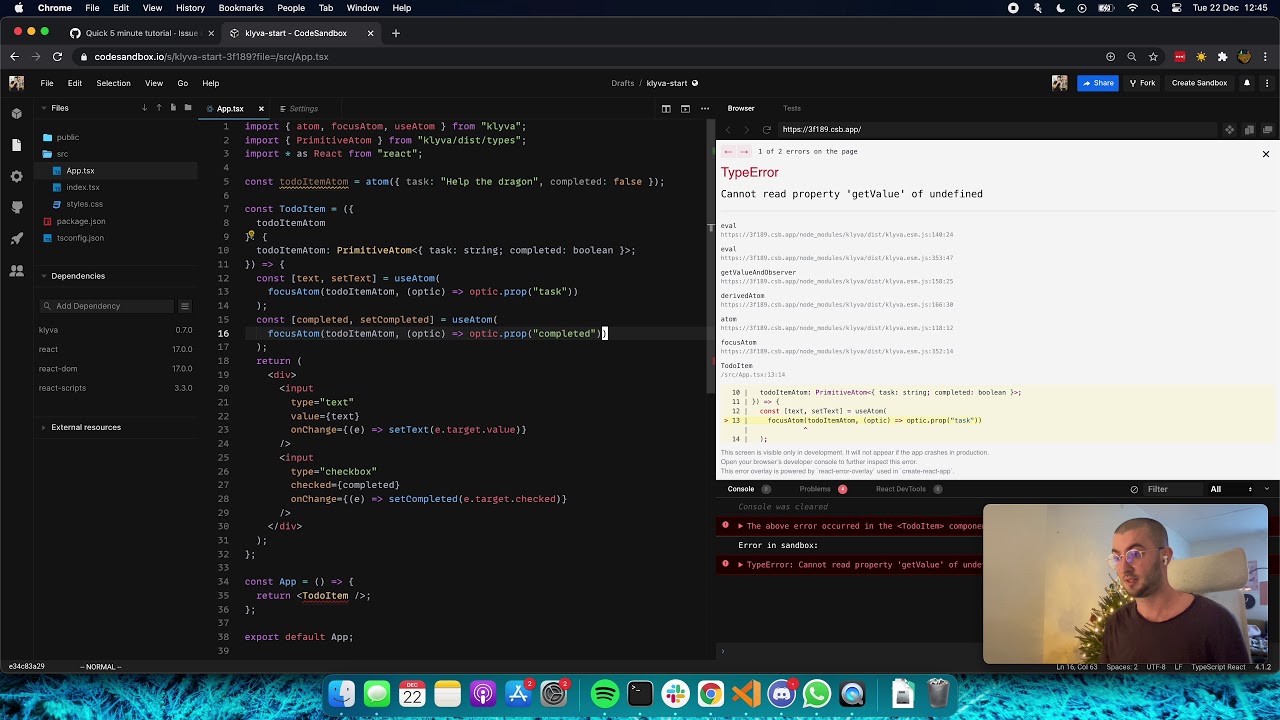Image resolution: width=1280 pixels, height=720 pixels.
Task: Open the editor more-options ellipsis menu
Action: pyautogui.click(x=705, y=108)
